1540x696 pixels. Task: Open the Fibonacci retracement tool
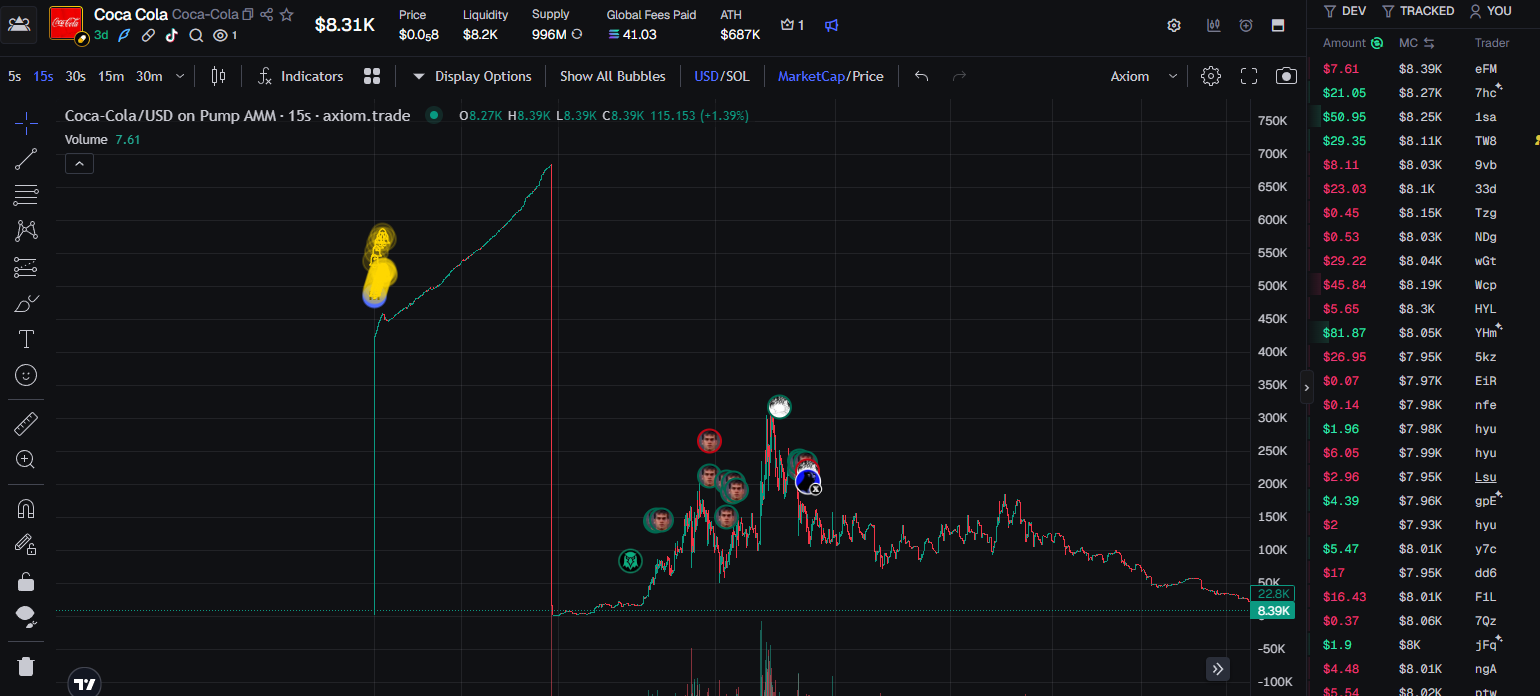26,195
